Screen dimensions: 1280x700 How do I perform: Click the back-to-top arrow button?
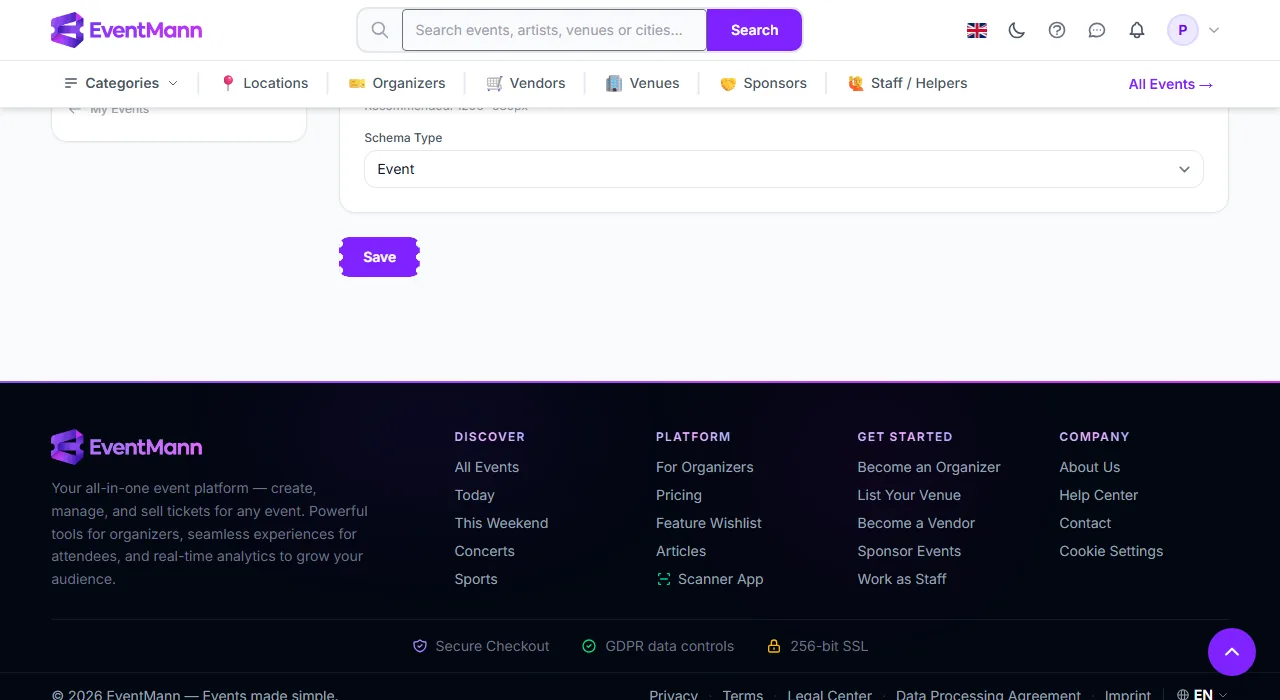point(1232,652)
